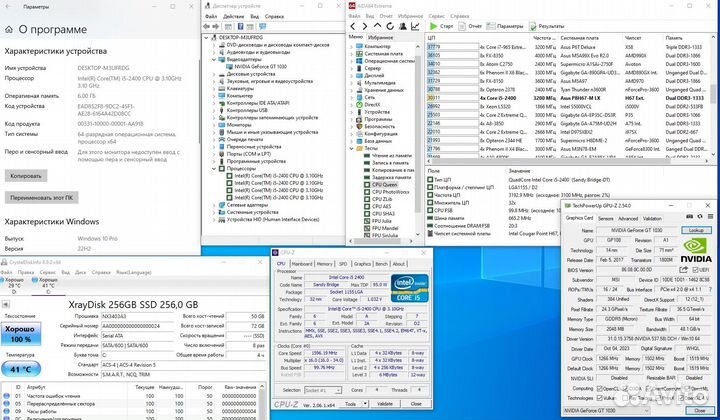The width and height of the screenshot is (720, 420).
Task: Click the Bus Interface question mark in GPU-Z
Action: point(710,290)
